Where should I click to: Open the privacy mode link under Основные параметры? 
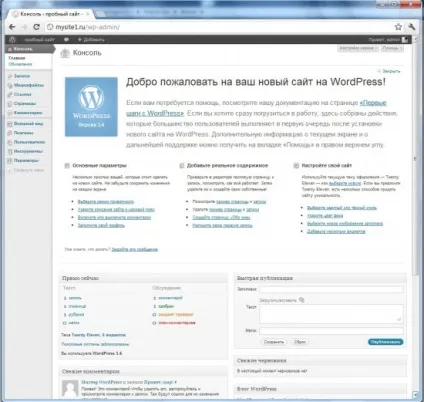106,202
